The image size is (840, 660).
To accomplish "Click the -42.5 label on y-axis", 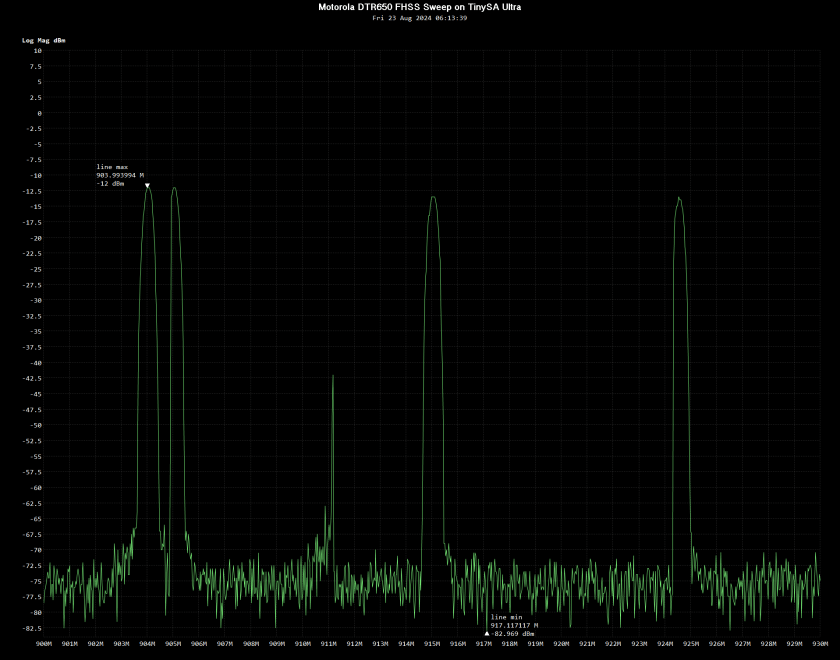I will click(33, 379).
